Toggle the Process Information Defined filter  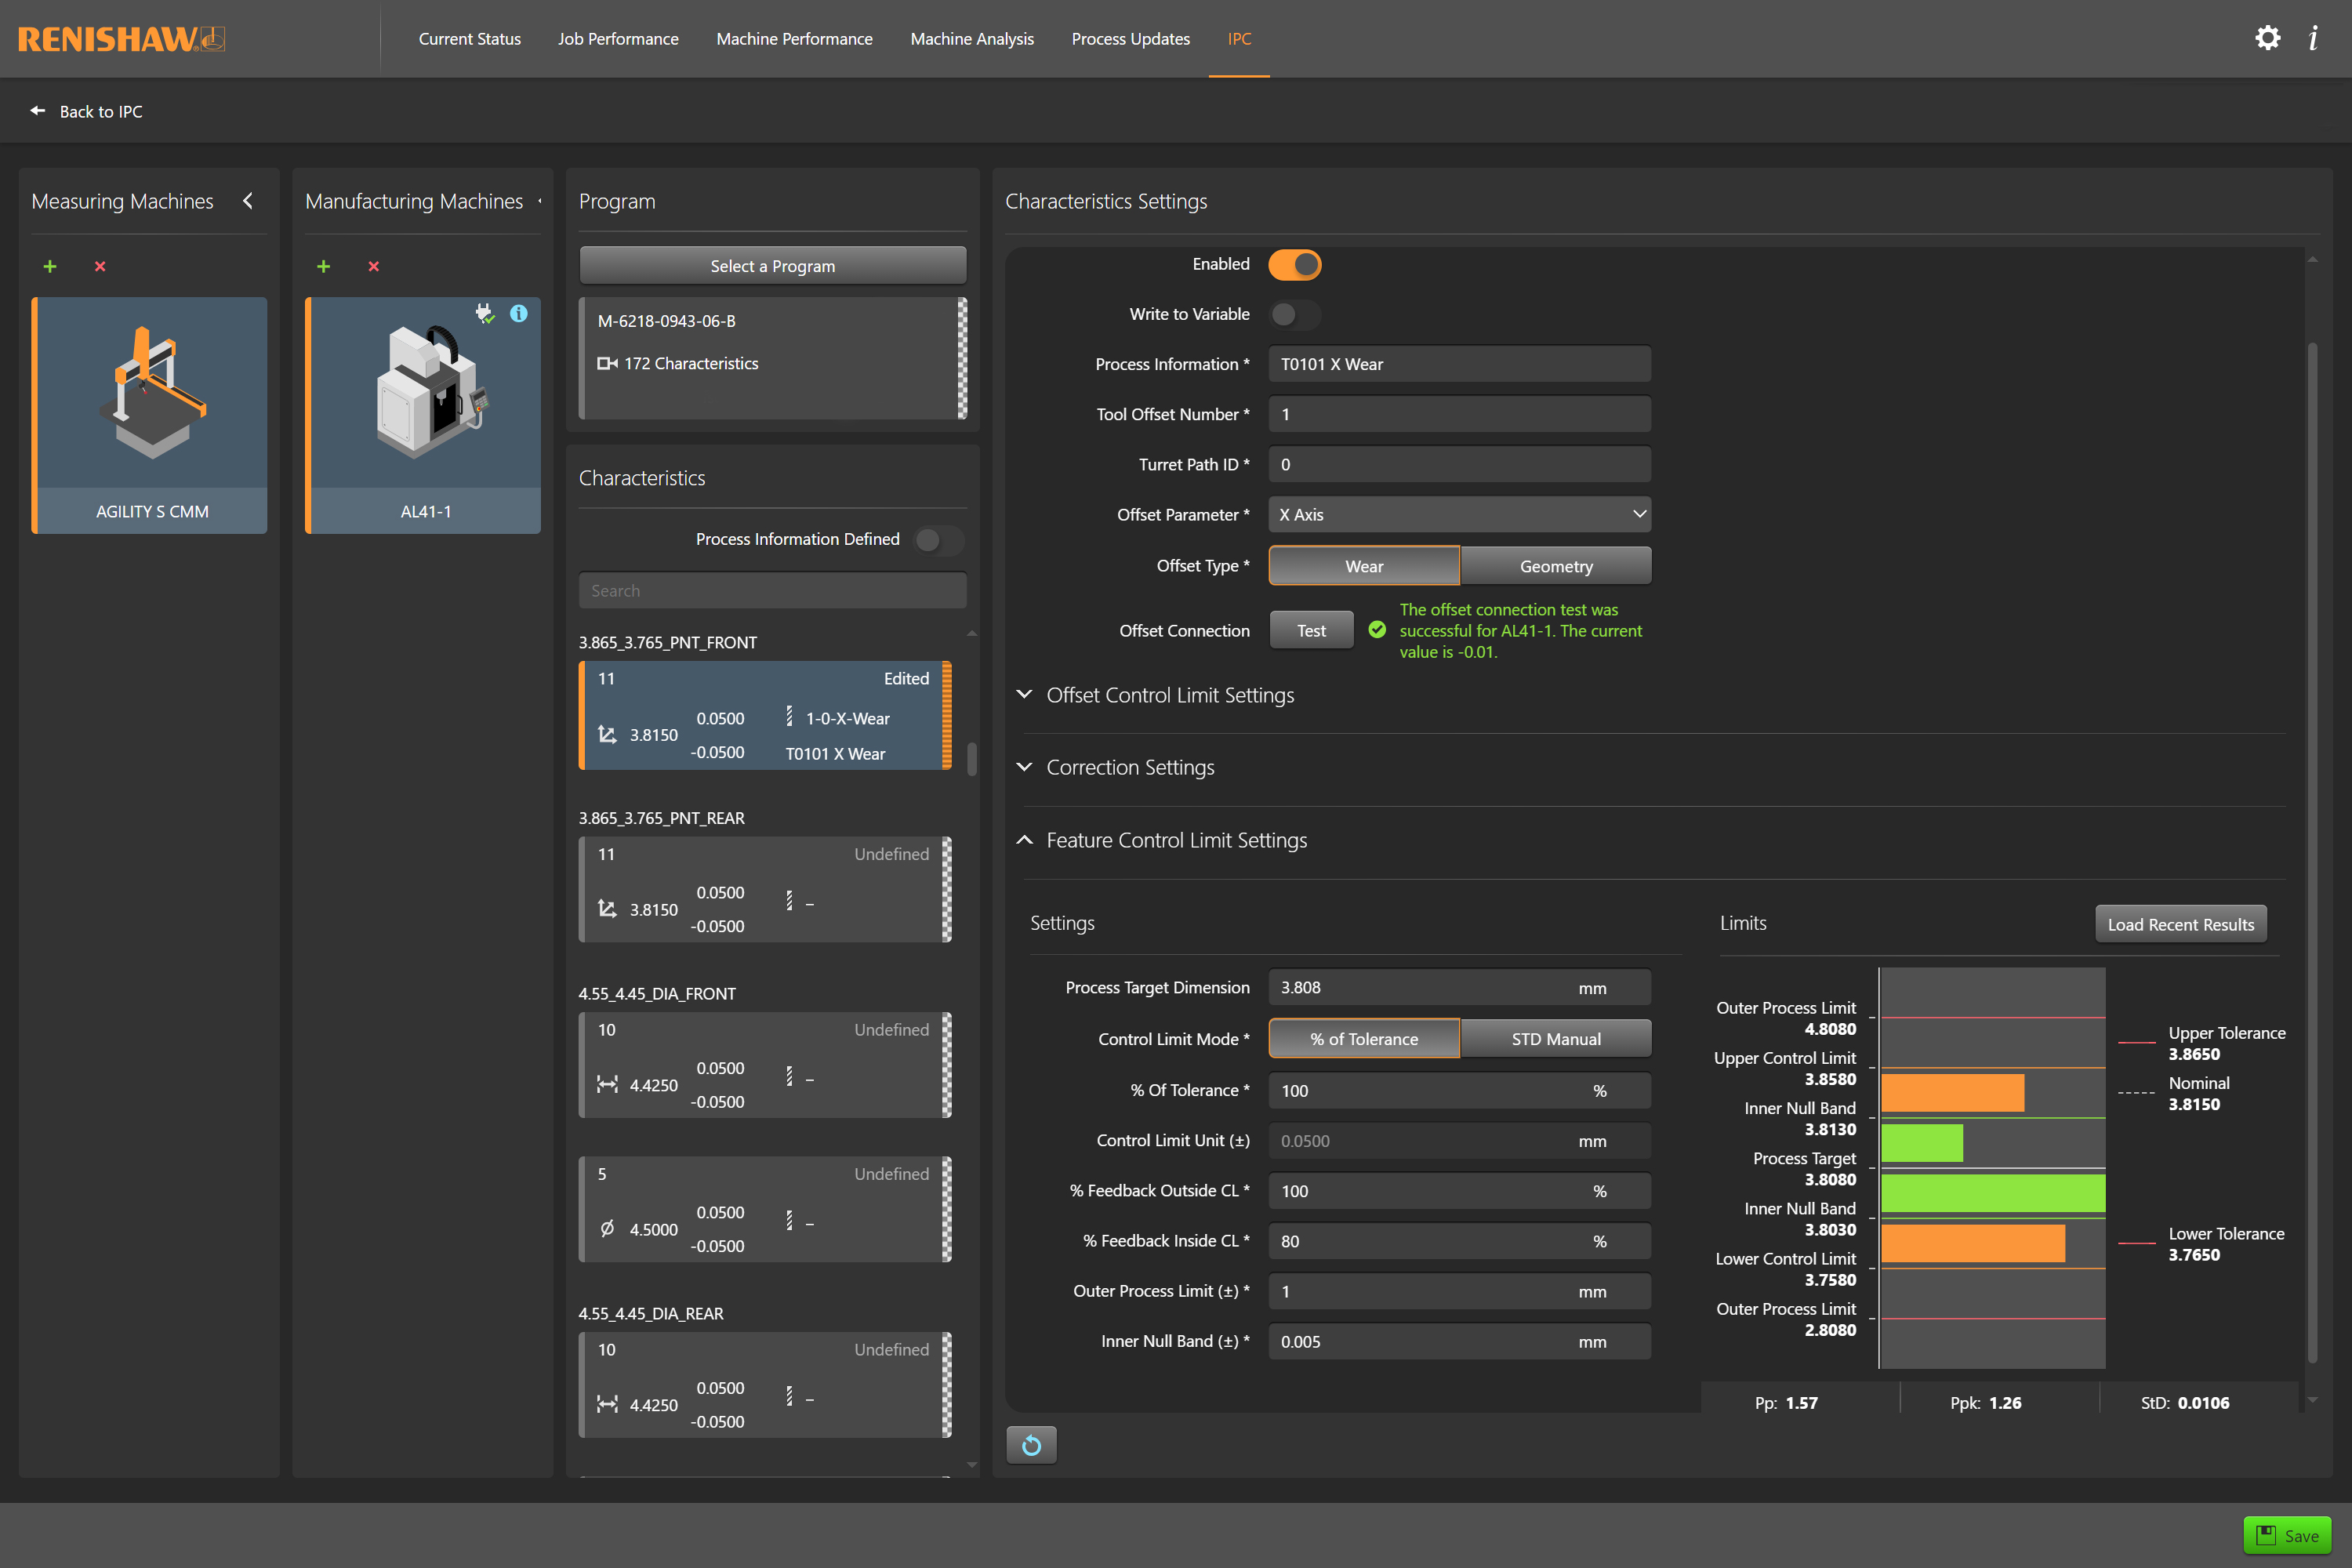tap(938, 540)
